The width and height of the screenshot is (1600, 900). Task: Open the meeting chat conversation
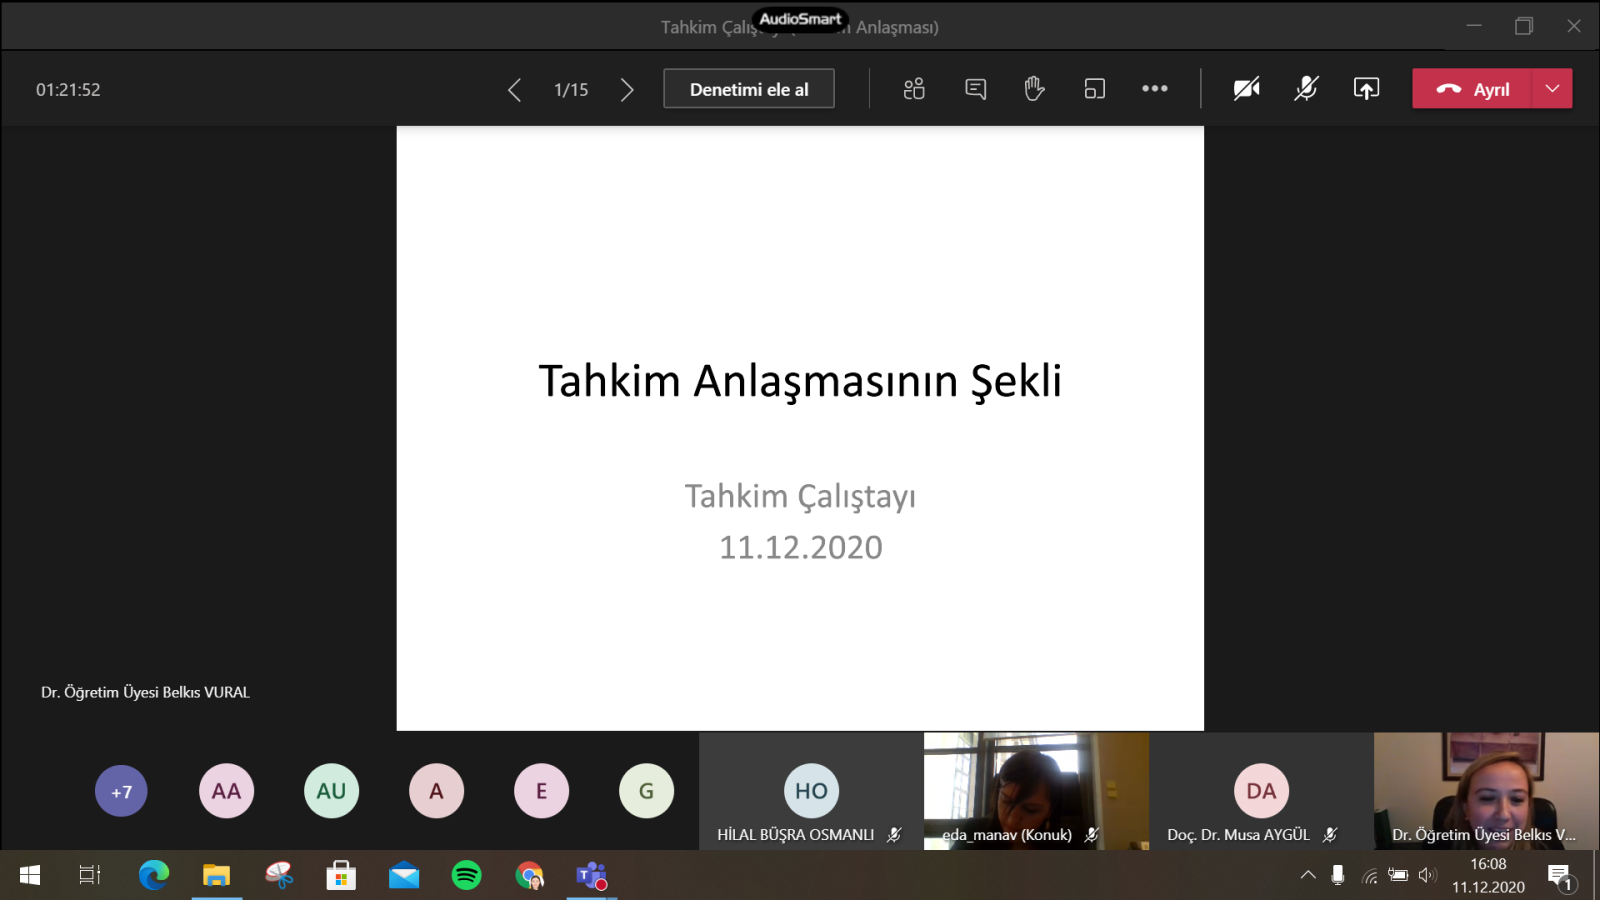pyautogui.click(x=975, y=89)
